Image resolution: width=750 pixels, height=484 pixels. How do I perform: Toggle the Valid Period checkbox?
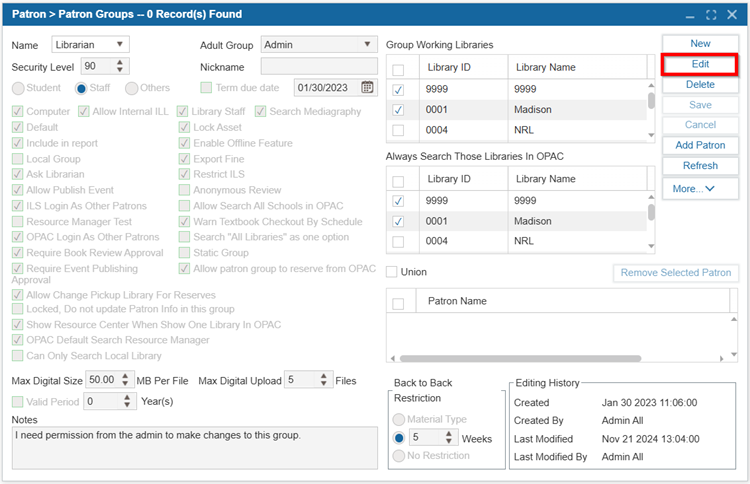17,401
